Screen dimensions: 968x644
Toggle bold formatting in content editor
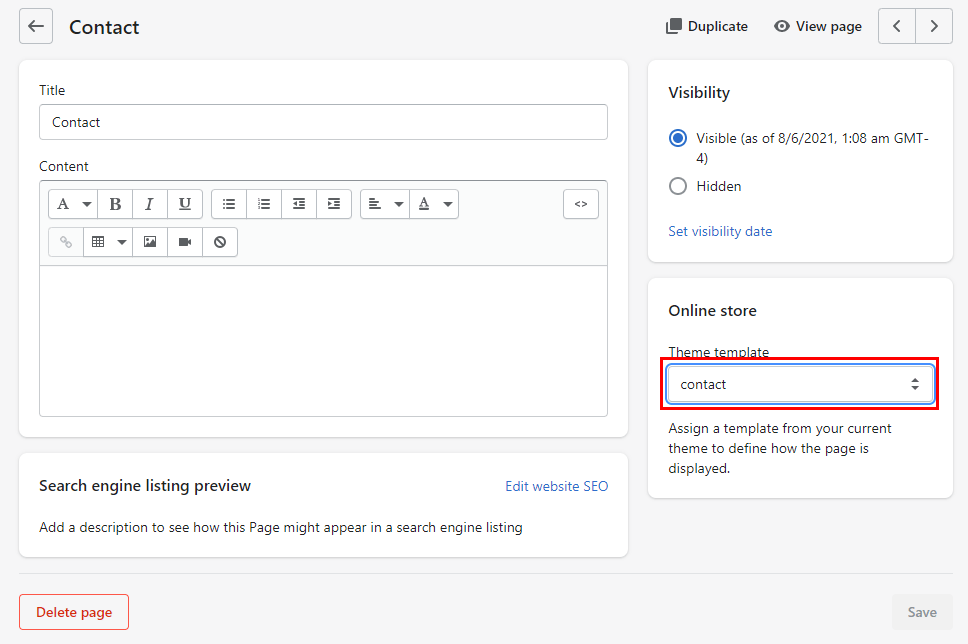[x=115, y=204]
